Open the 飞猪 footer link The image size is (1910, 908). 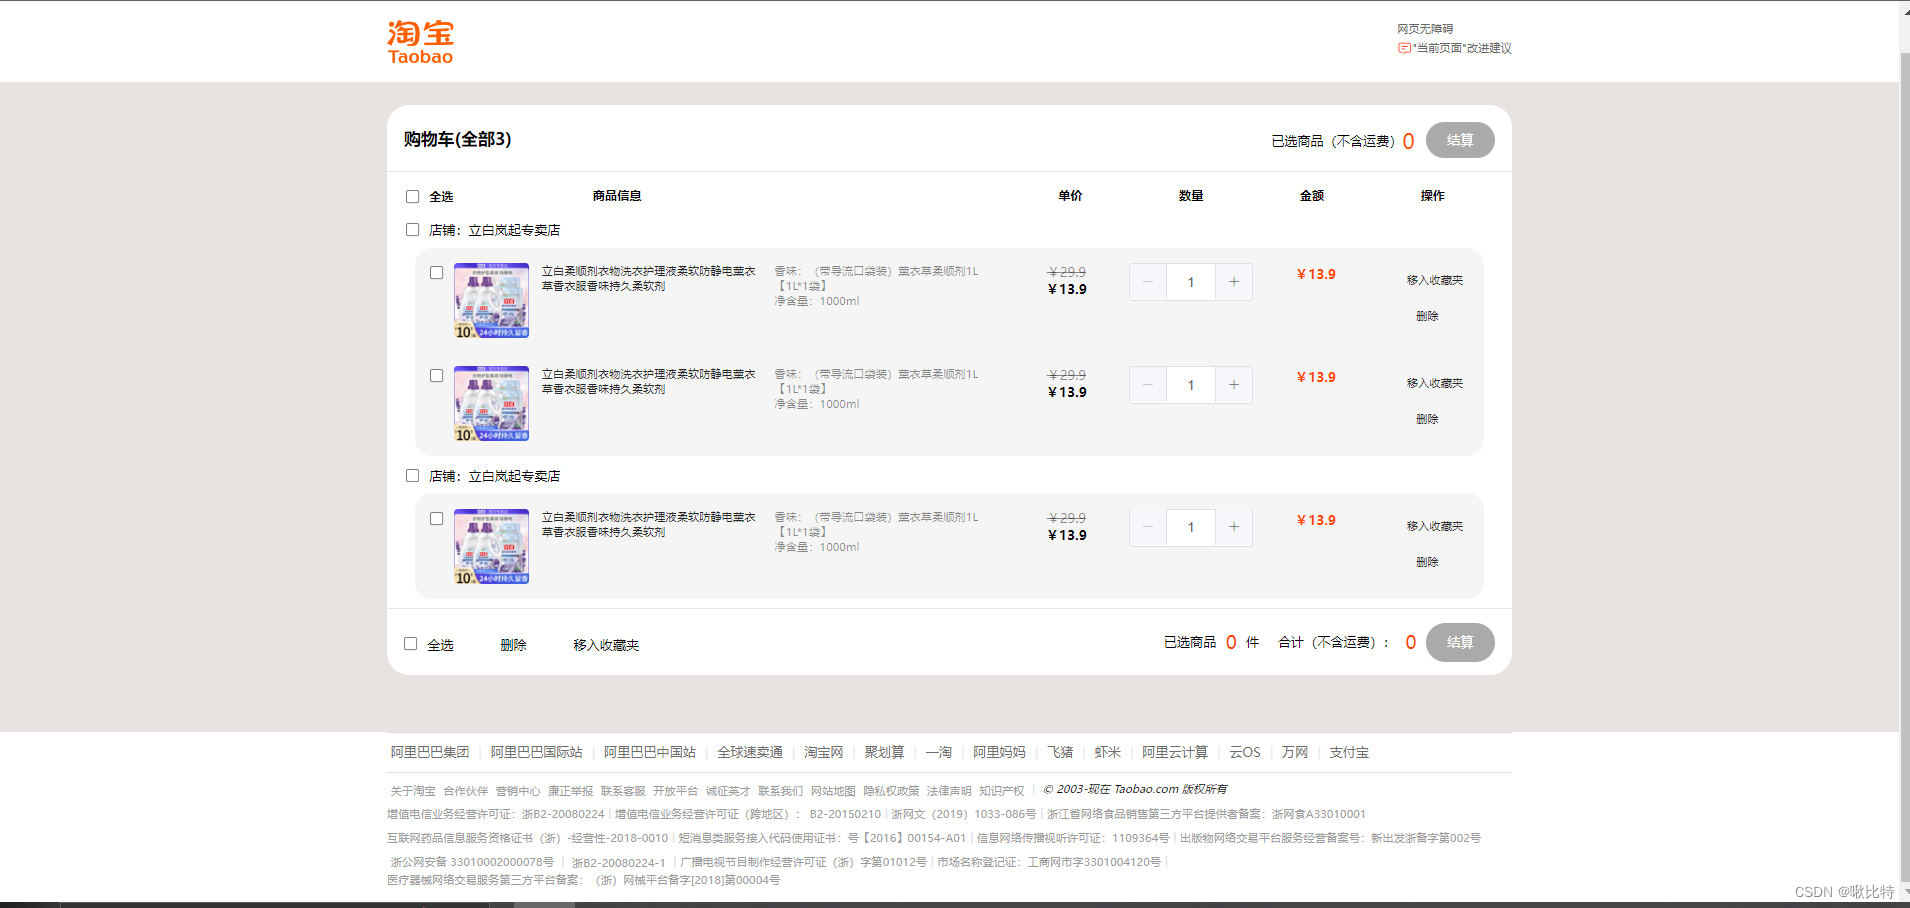coord(1060,752)
